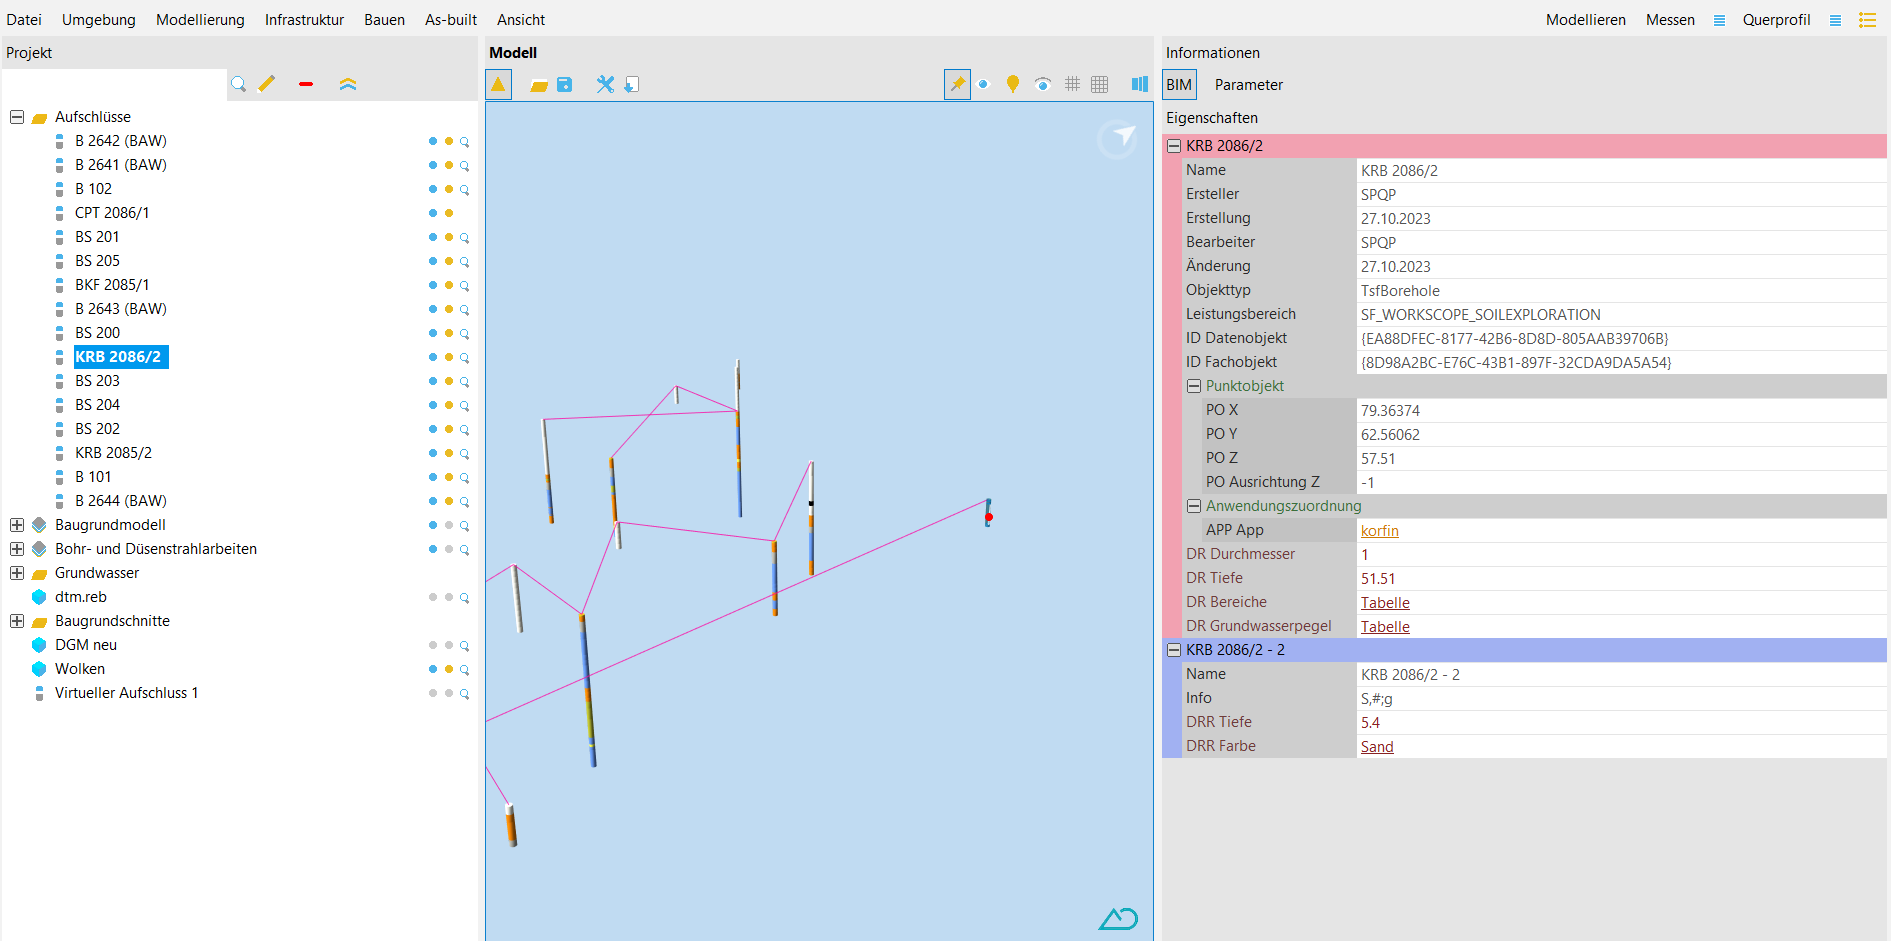Switch to the Parameter tab
Image resolution: width=1891 pixels, height=941 pixels.
(1248, 85)
